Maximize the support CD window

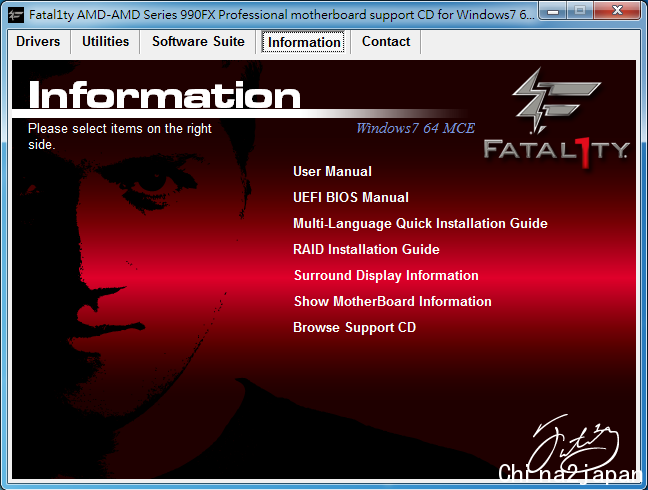click(x=580, y=11)
